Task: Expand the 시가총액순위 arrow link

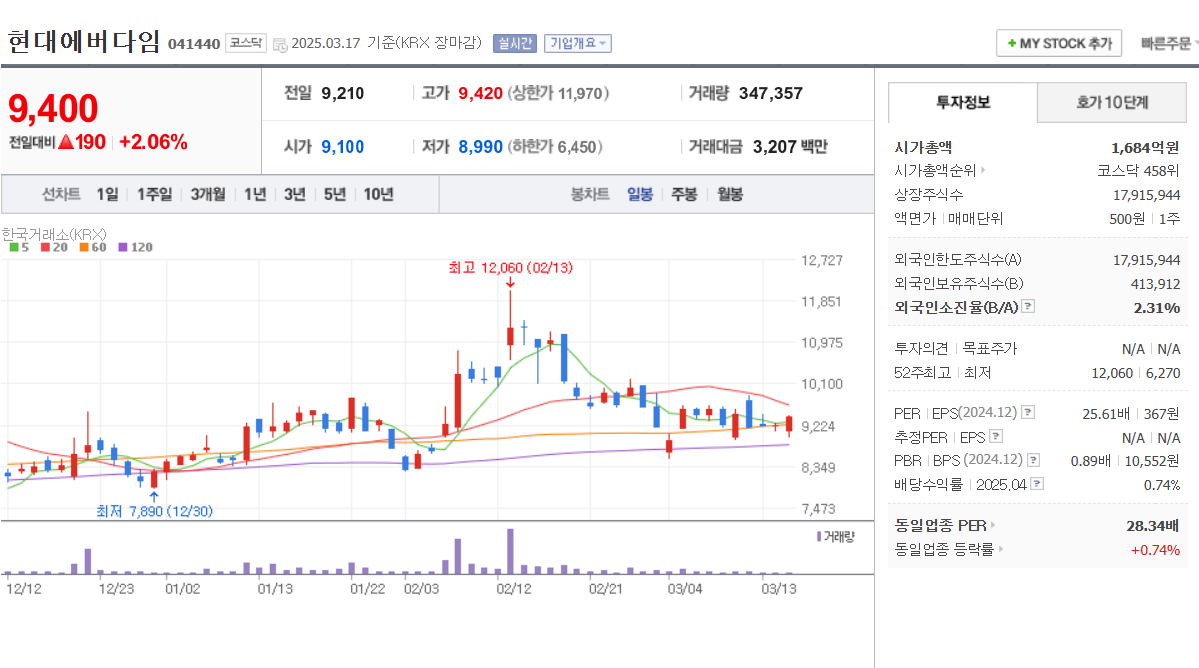Action: 983,170
